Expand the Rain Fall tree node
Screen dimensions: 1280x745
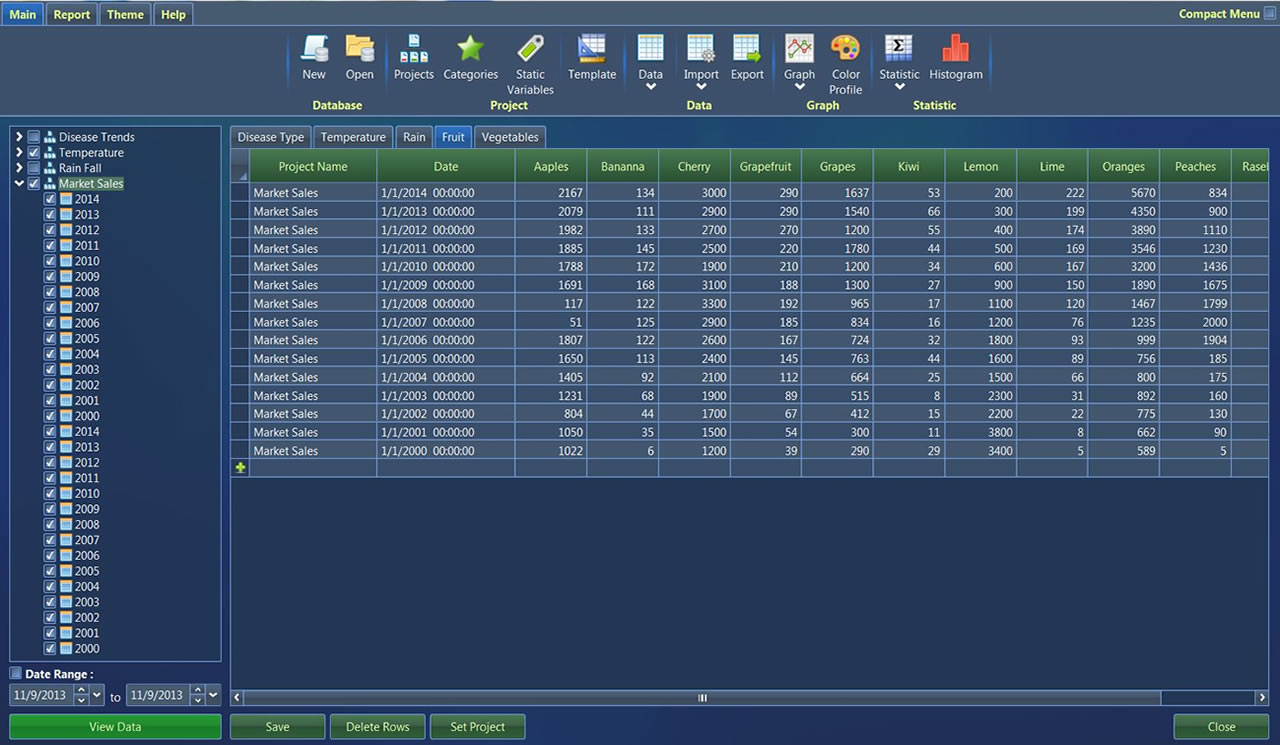[19, 168]
